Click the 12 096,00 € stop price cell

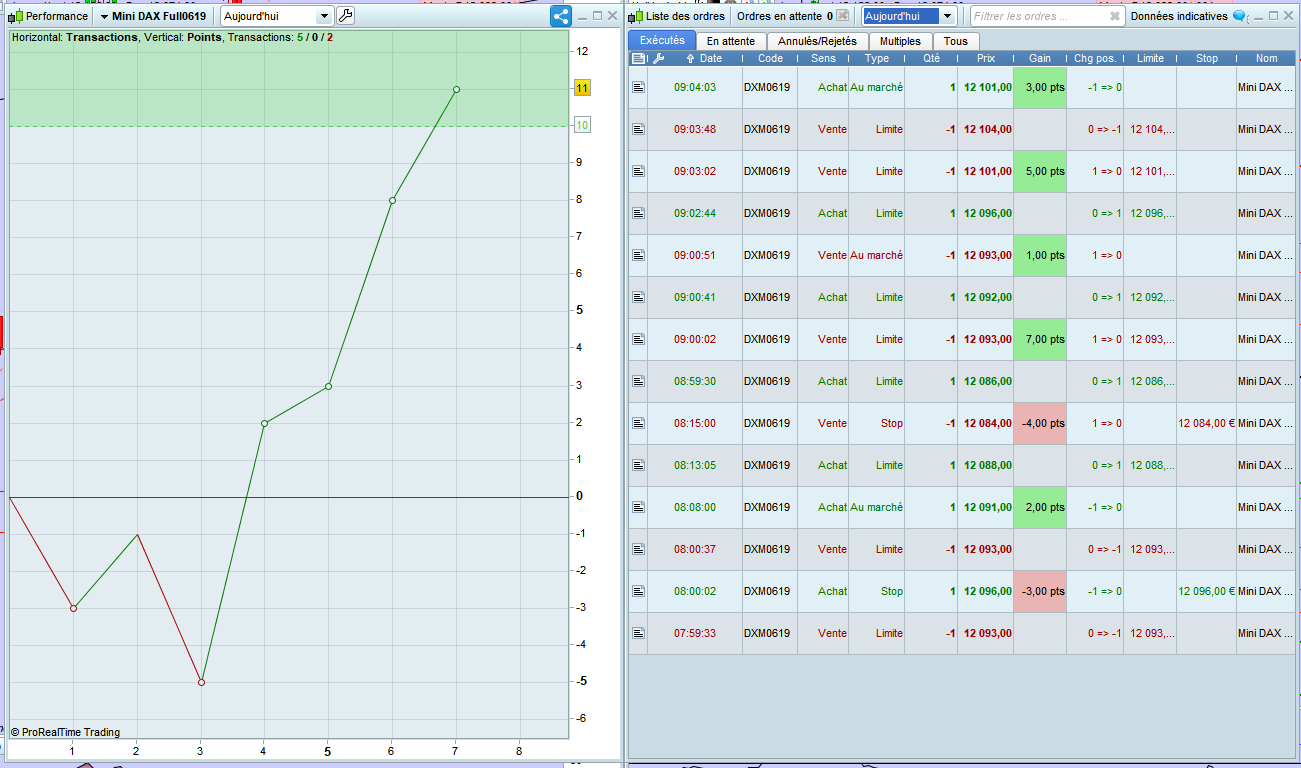pyautogui.click(x=1206, y=591)
